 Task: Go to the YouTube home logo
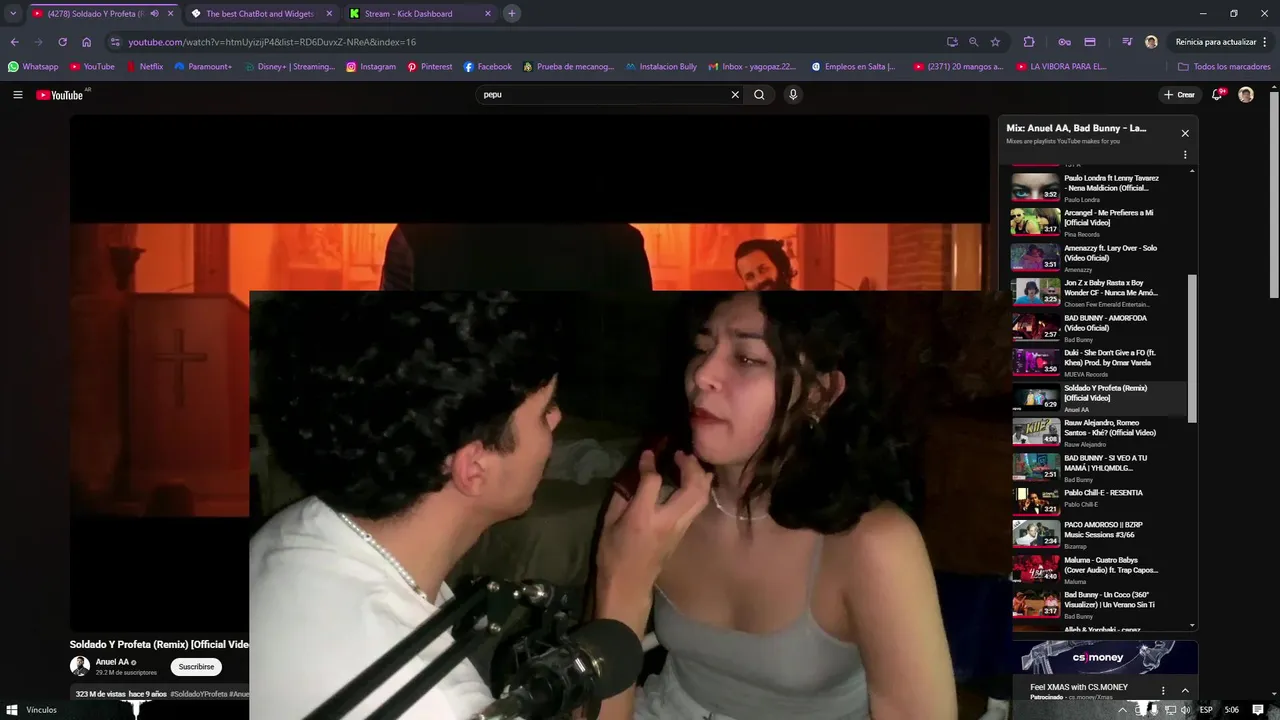click(60, 95)
